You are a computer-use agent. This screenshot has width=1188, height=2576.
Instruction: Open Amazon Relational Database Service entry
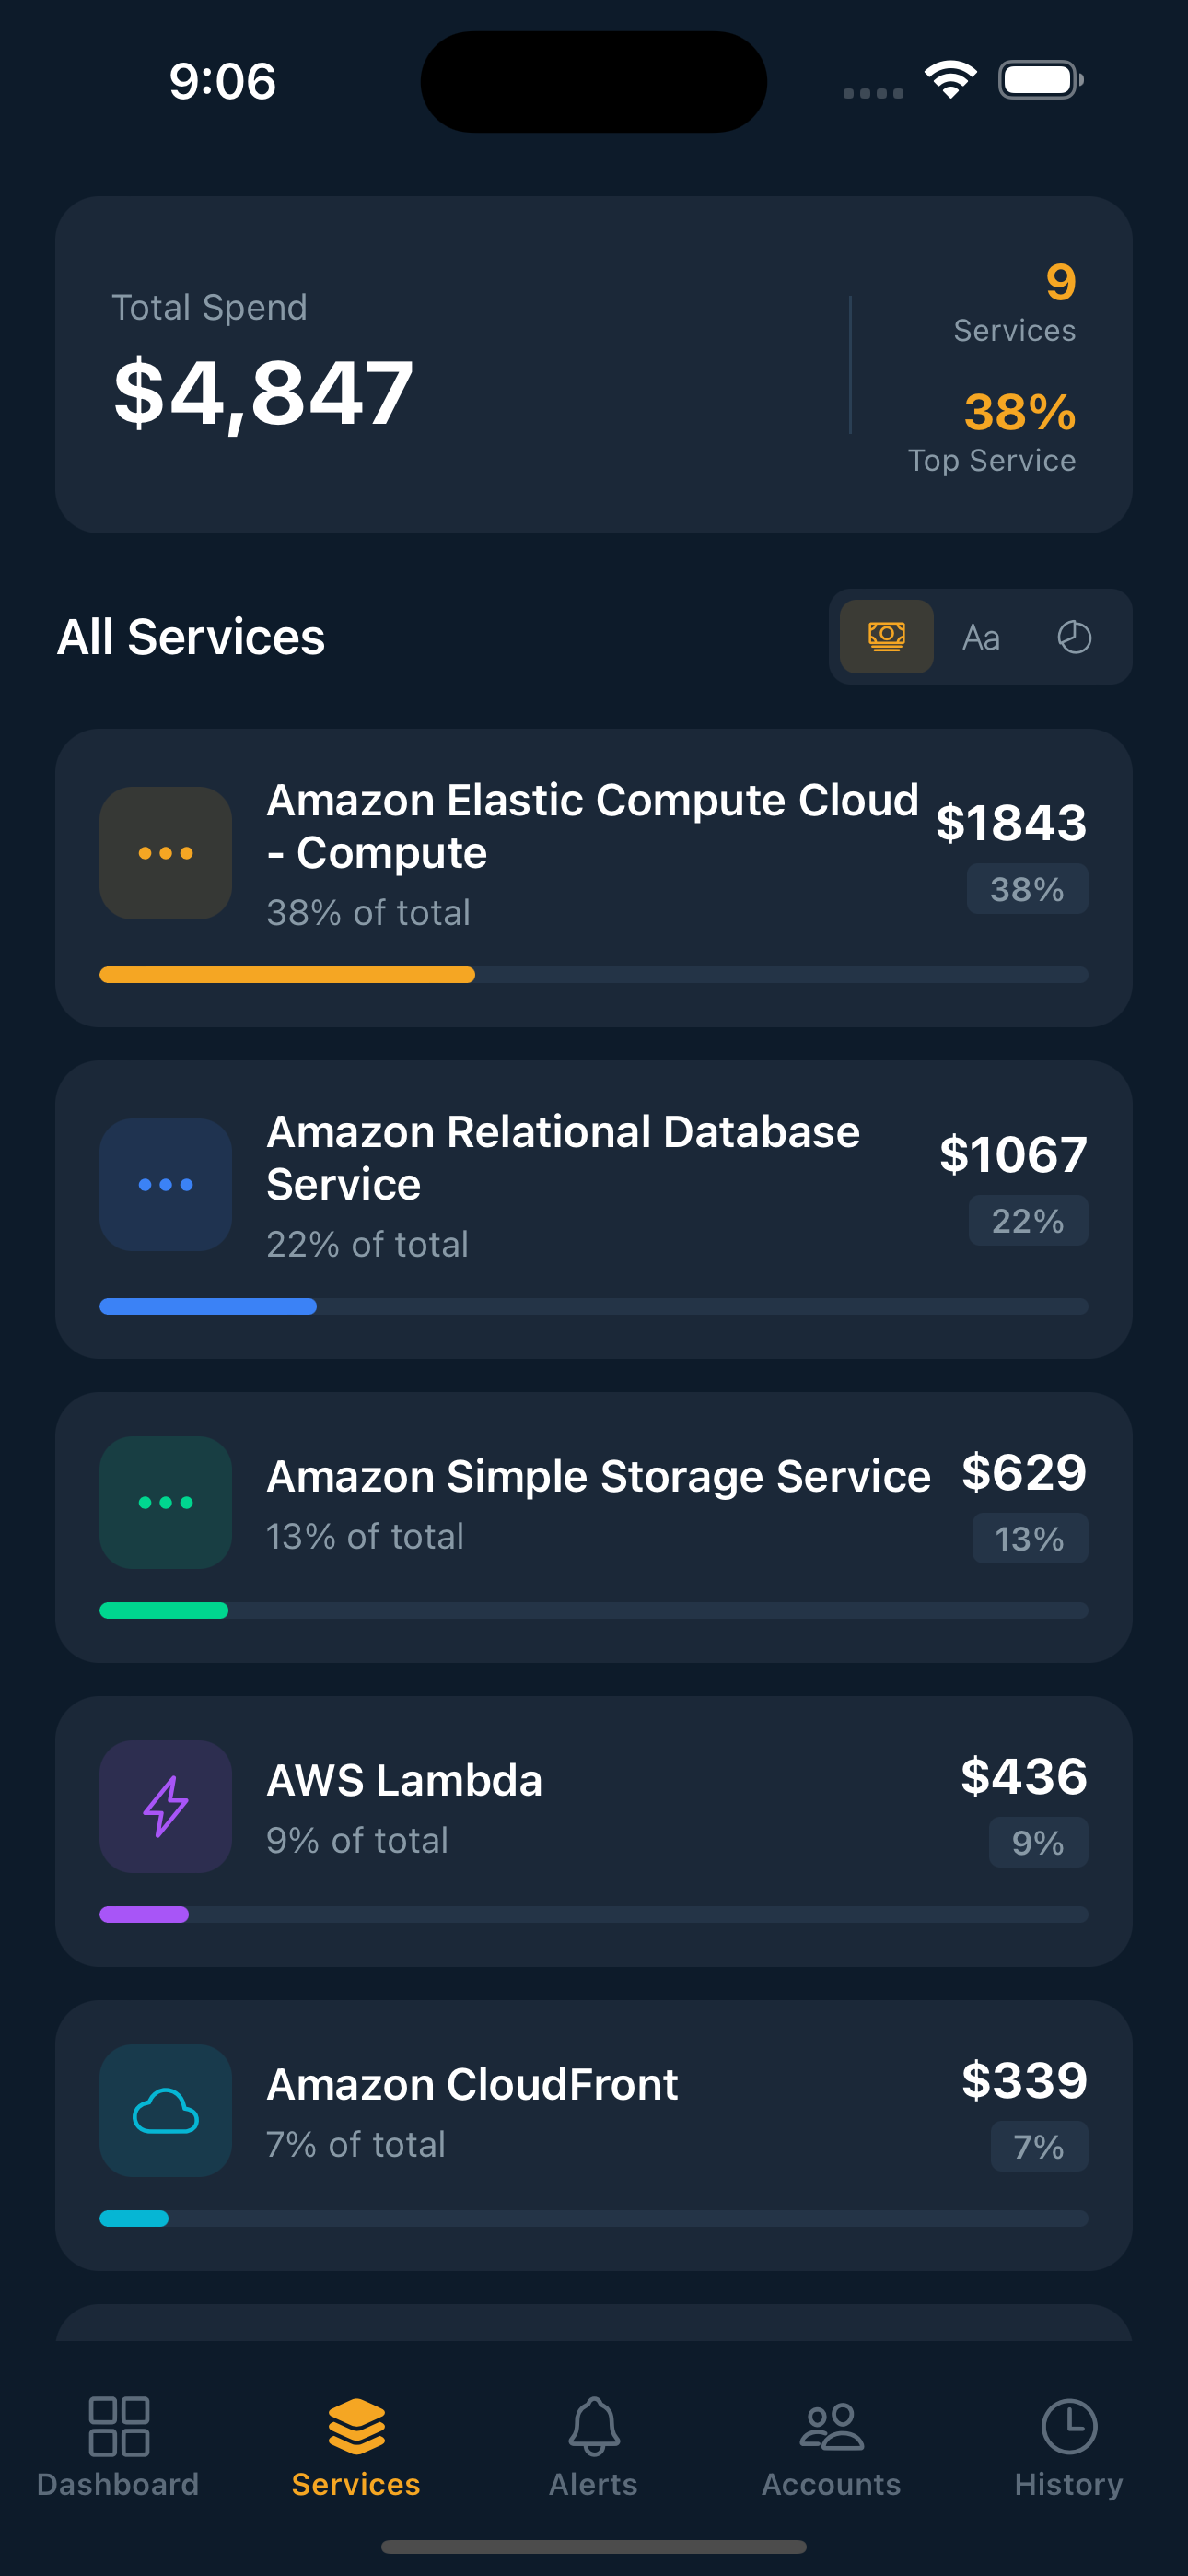point(563,1158)
